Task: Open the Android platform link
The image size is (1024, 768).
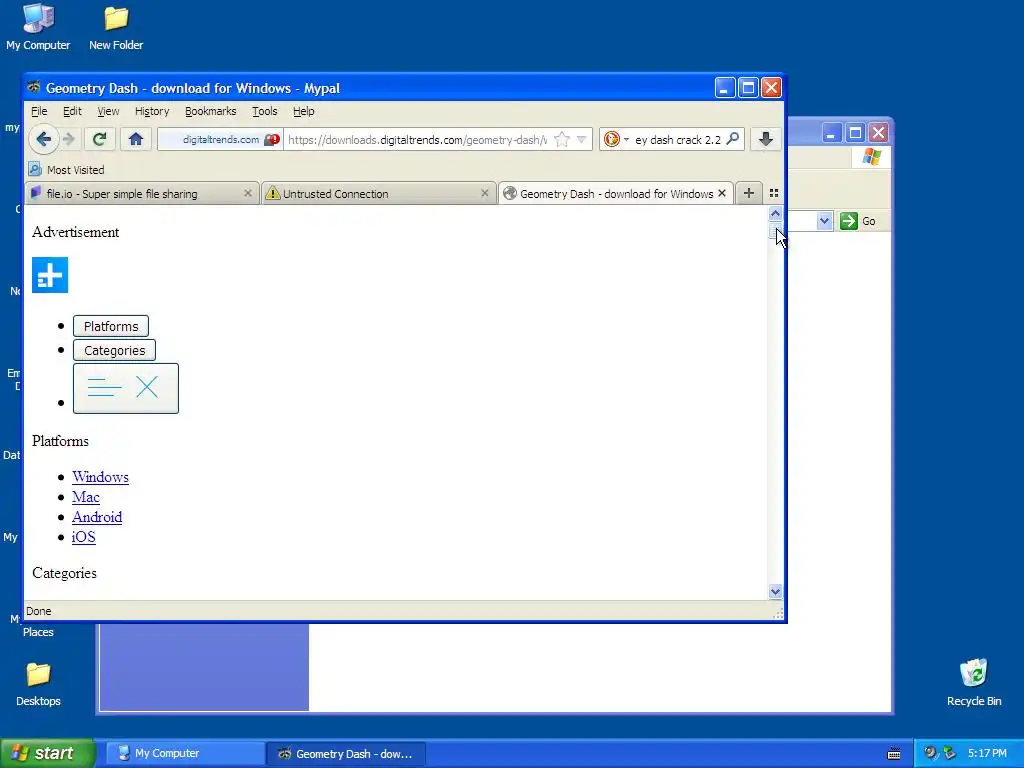Action: click(x=97, y=517)
